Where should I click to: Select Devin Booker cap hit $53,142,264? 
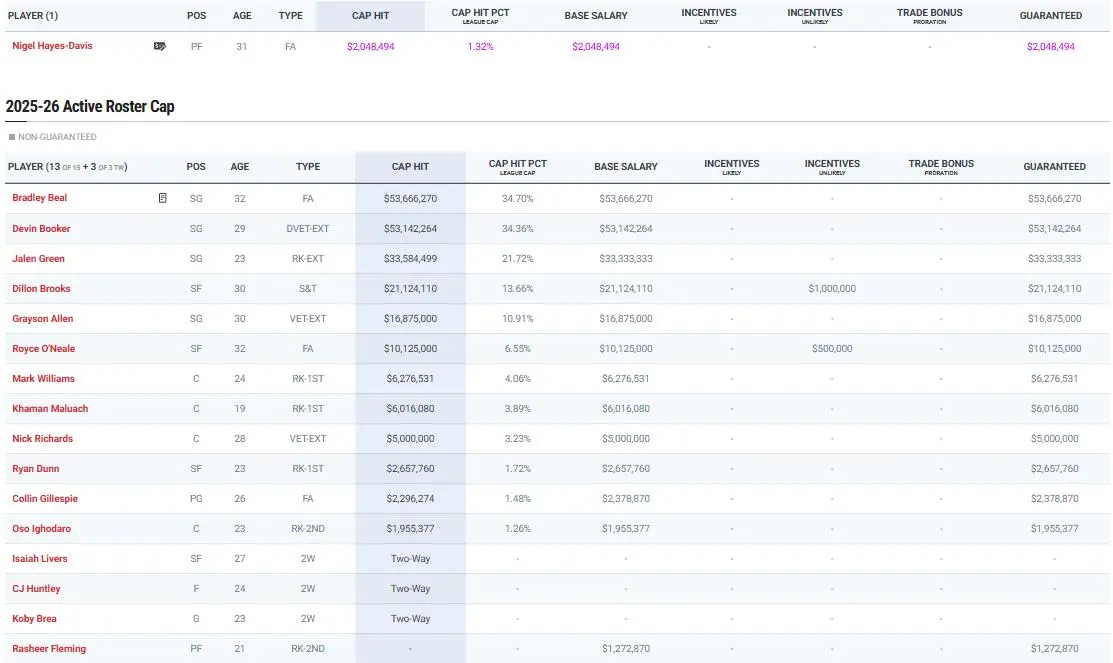[410, 229]
